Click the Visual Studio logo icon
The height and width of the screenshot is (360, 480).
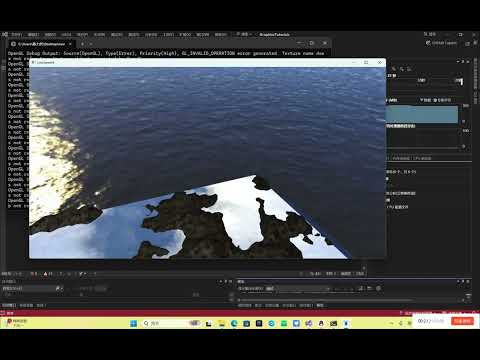[x=4, y=34]
